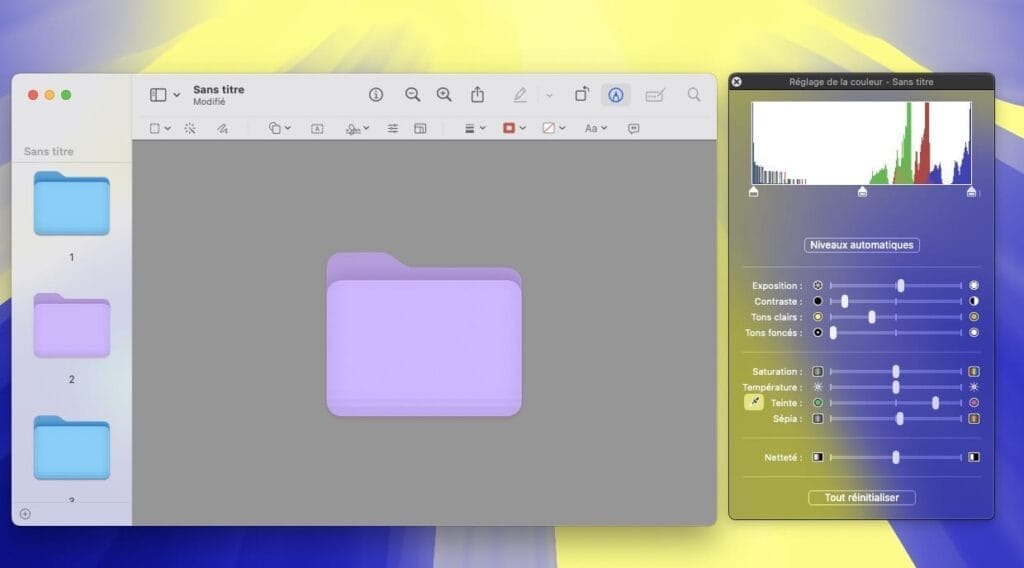Screen dimensions: 1024x568
Task: Select the Instant Alpha magic wand tool
Action: tap(190, 128)
